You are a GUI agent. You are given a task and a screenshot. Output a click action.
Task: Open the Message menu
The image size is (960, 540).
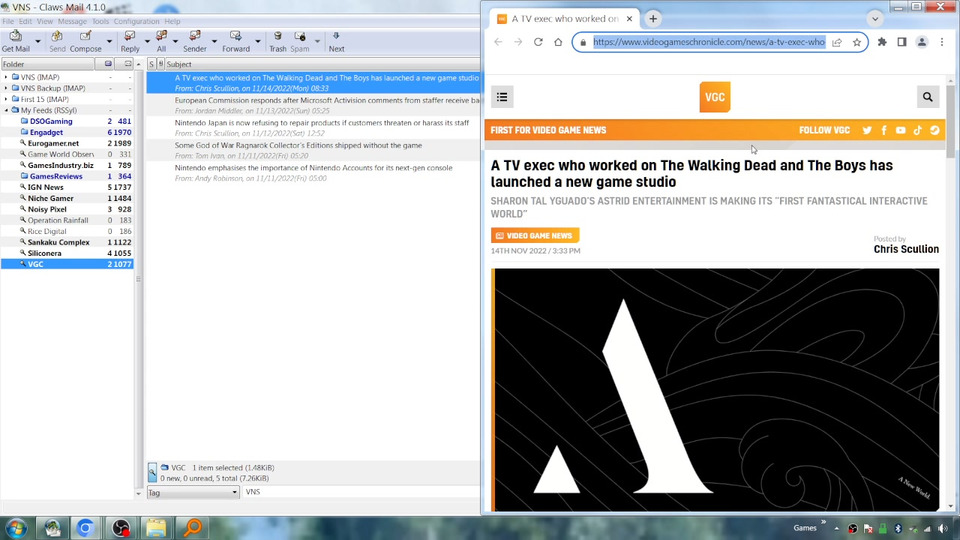tap(72, 21)
